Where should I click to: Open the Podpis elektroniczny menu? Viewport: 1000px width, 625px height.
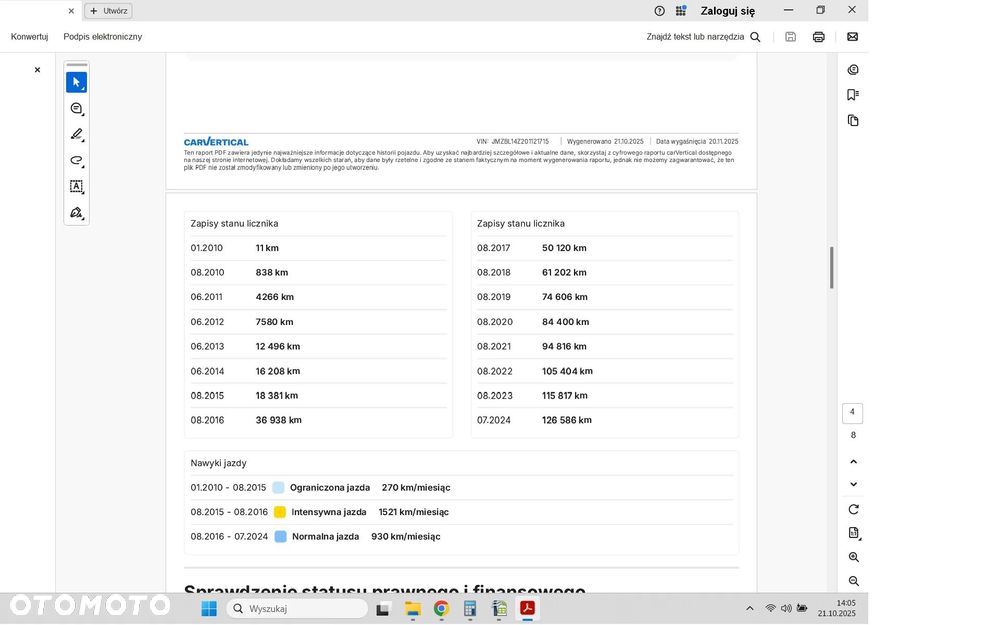coord(103,36)
